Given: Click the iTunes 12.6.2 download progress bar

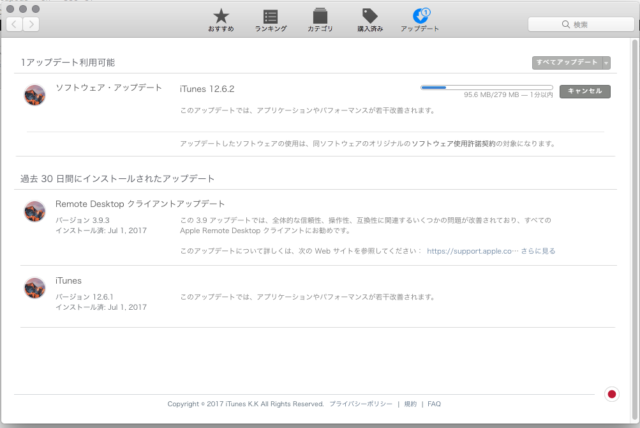Looking at the screenshot, I should [x=487, y=87].
